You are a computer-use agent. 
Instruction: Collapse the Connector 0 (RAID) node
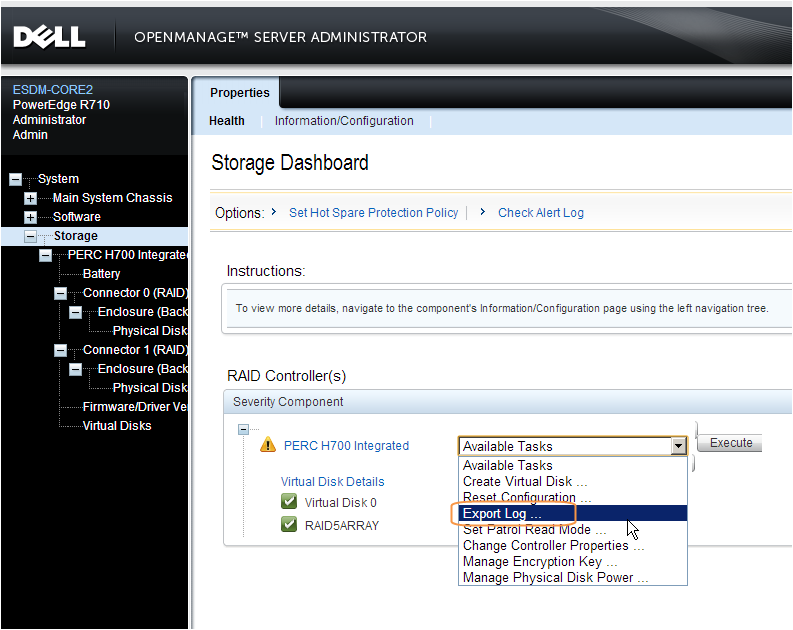pos(60,293)
